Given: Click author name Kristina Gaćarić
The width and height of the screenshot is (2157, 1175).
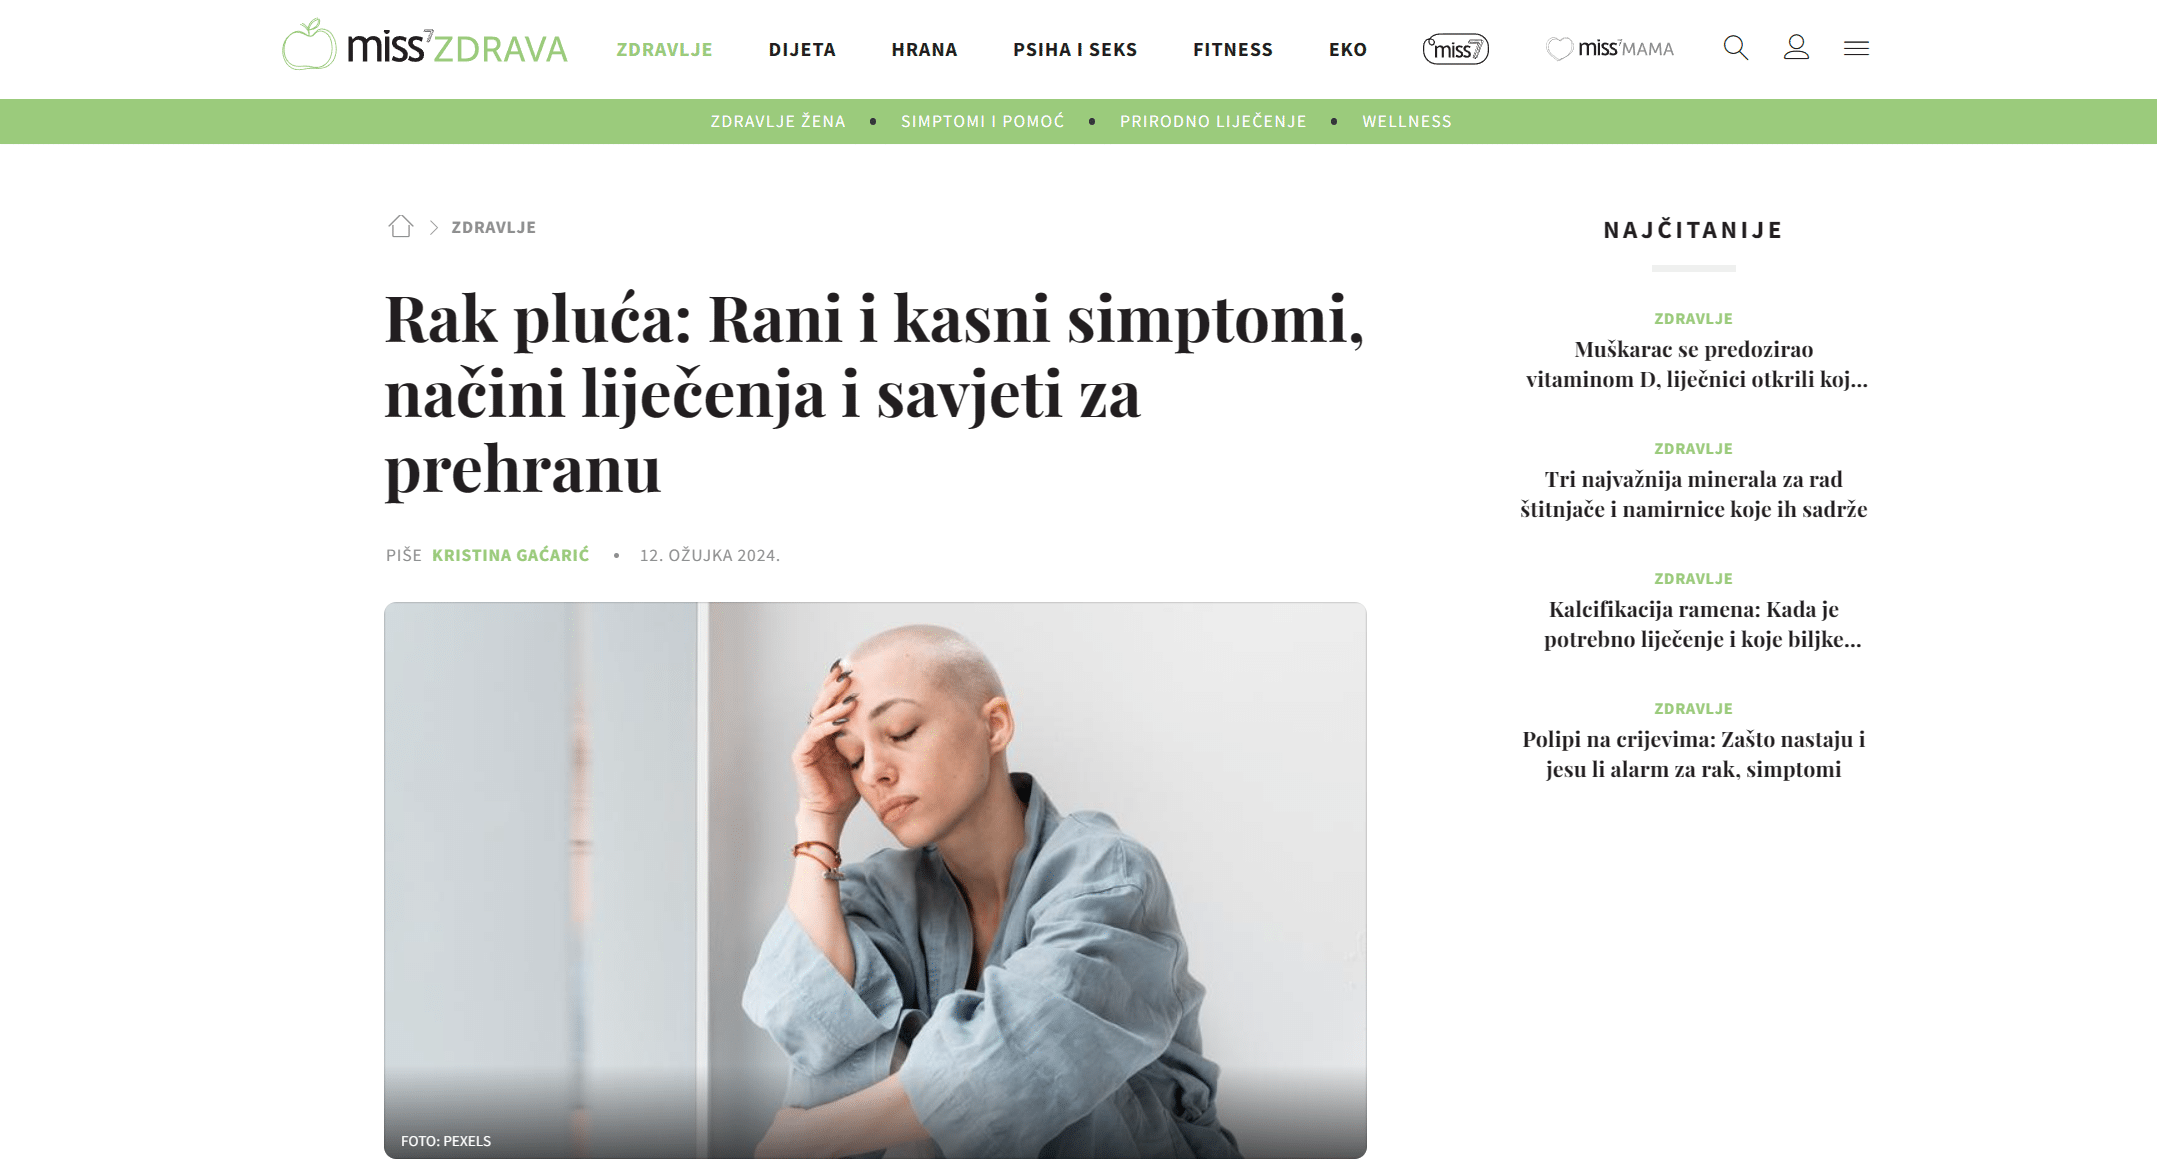Looking at the screenshot, I should [511, 555].
